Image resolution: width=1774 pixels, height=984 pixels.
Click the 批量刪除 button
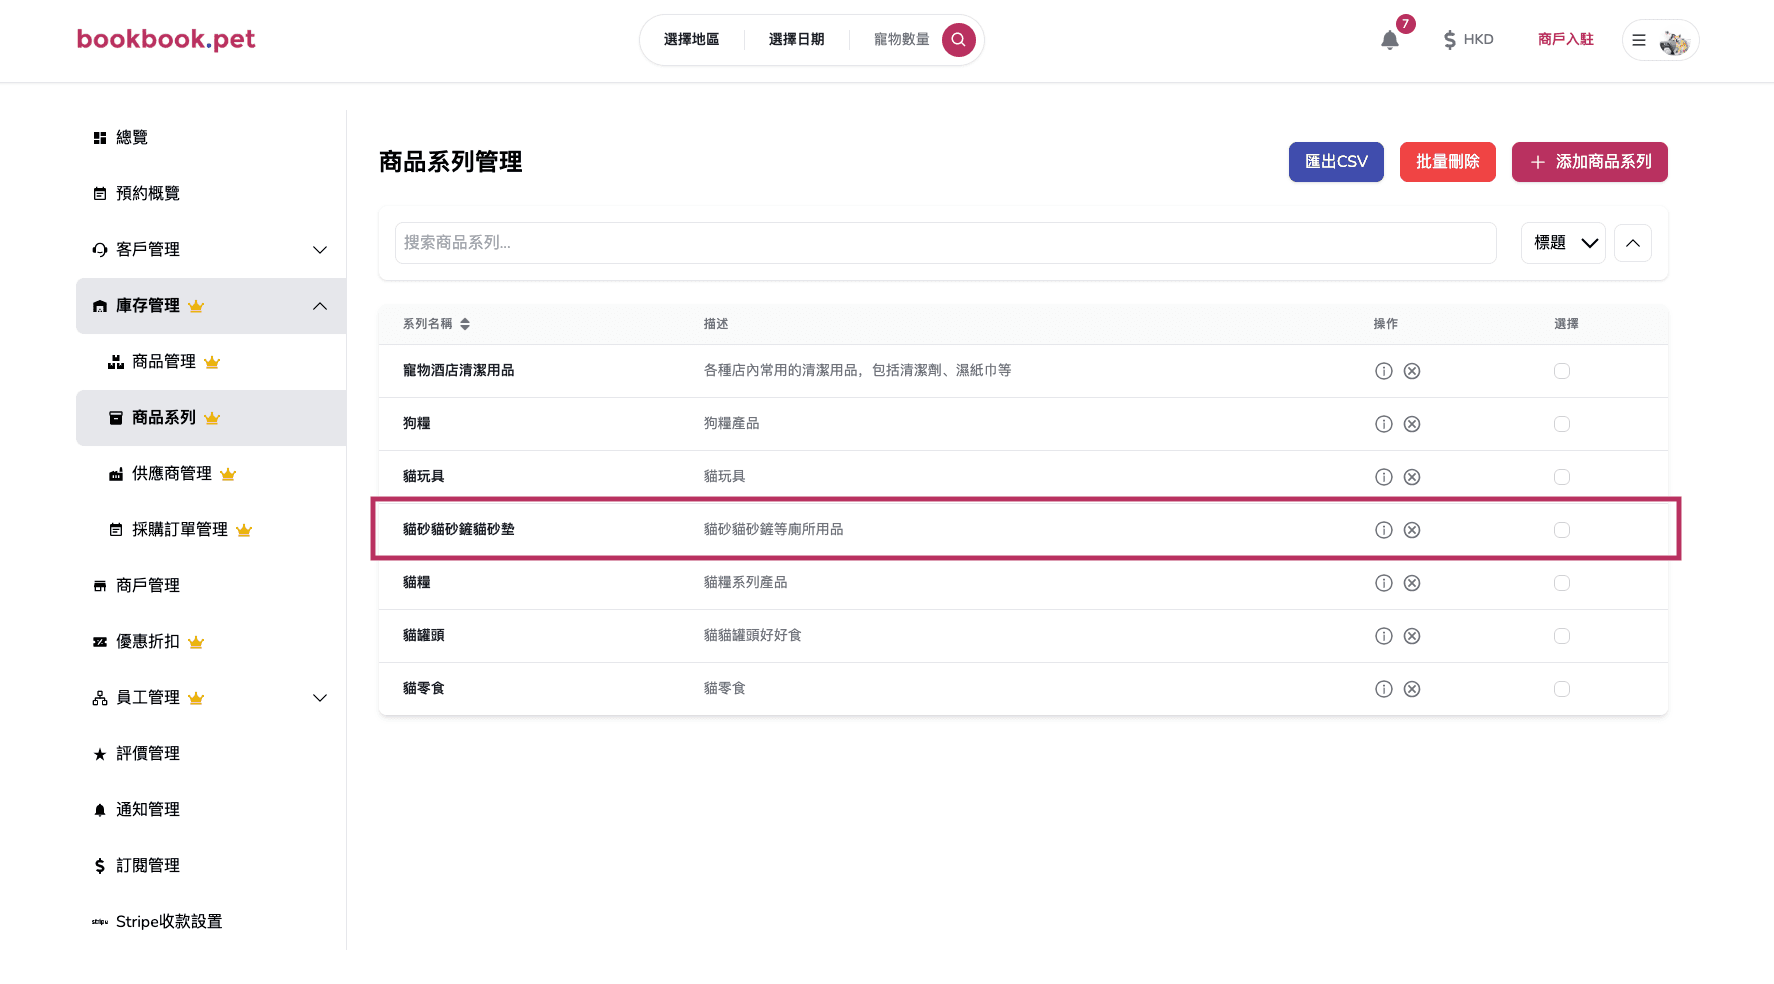tap(1447, 162)
